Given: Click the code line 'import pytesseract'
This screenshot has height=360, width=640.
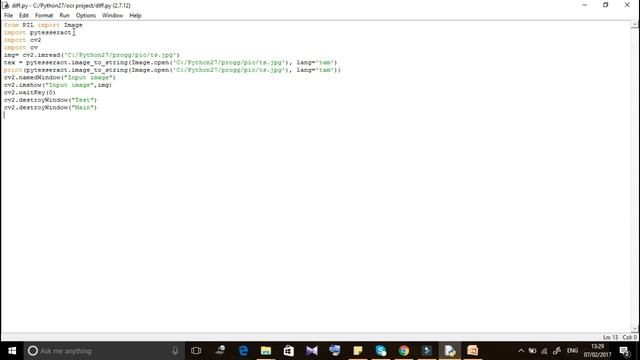Looking at the screenshot, I should coord(38,32).
